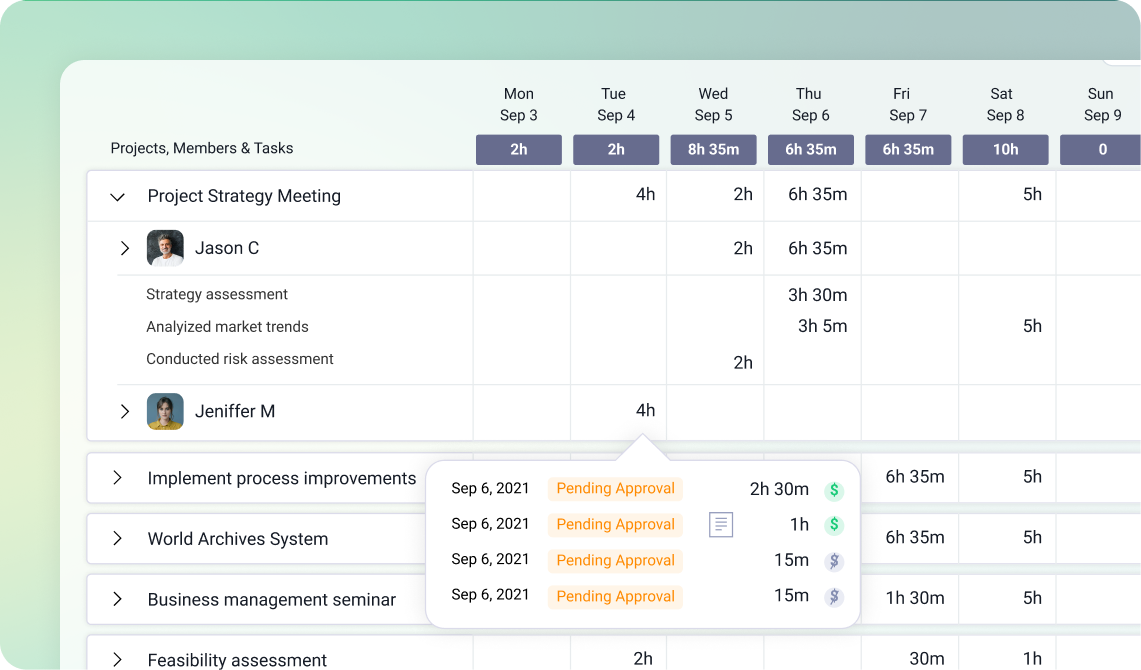Click Jason C member name

[x=227, y=248]
